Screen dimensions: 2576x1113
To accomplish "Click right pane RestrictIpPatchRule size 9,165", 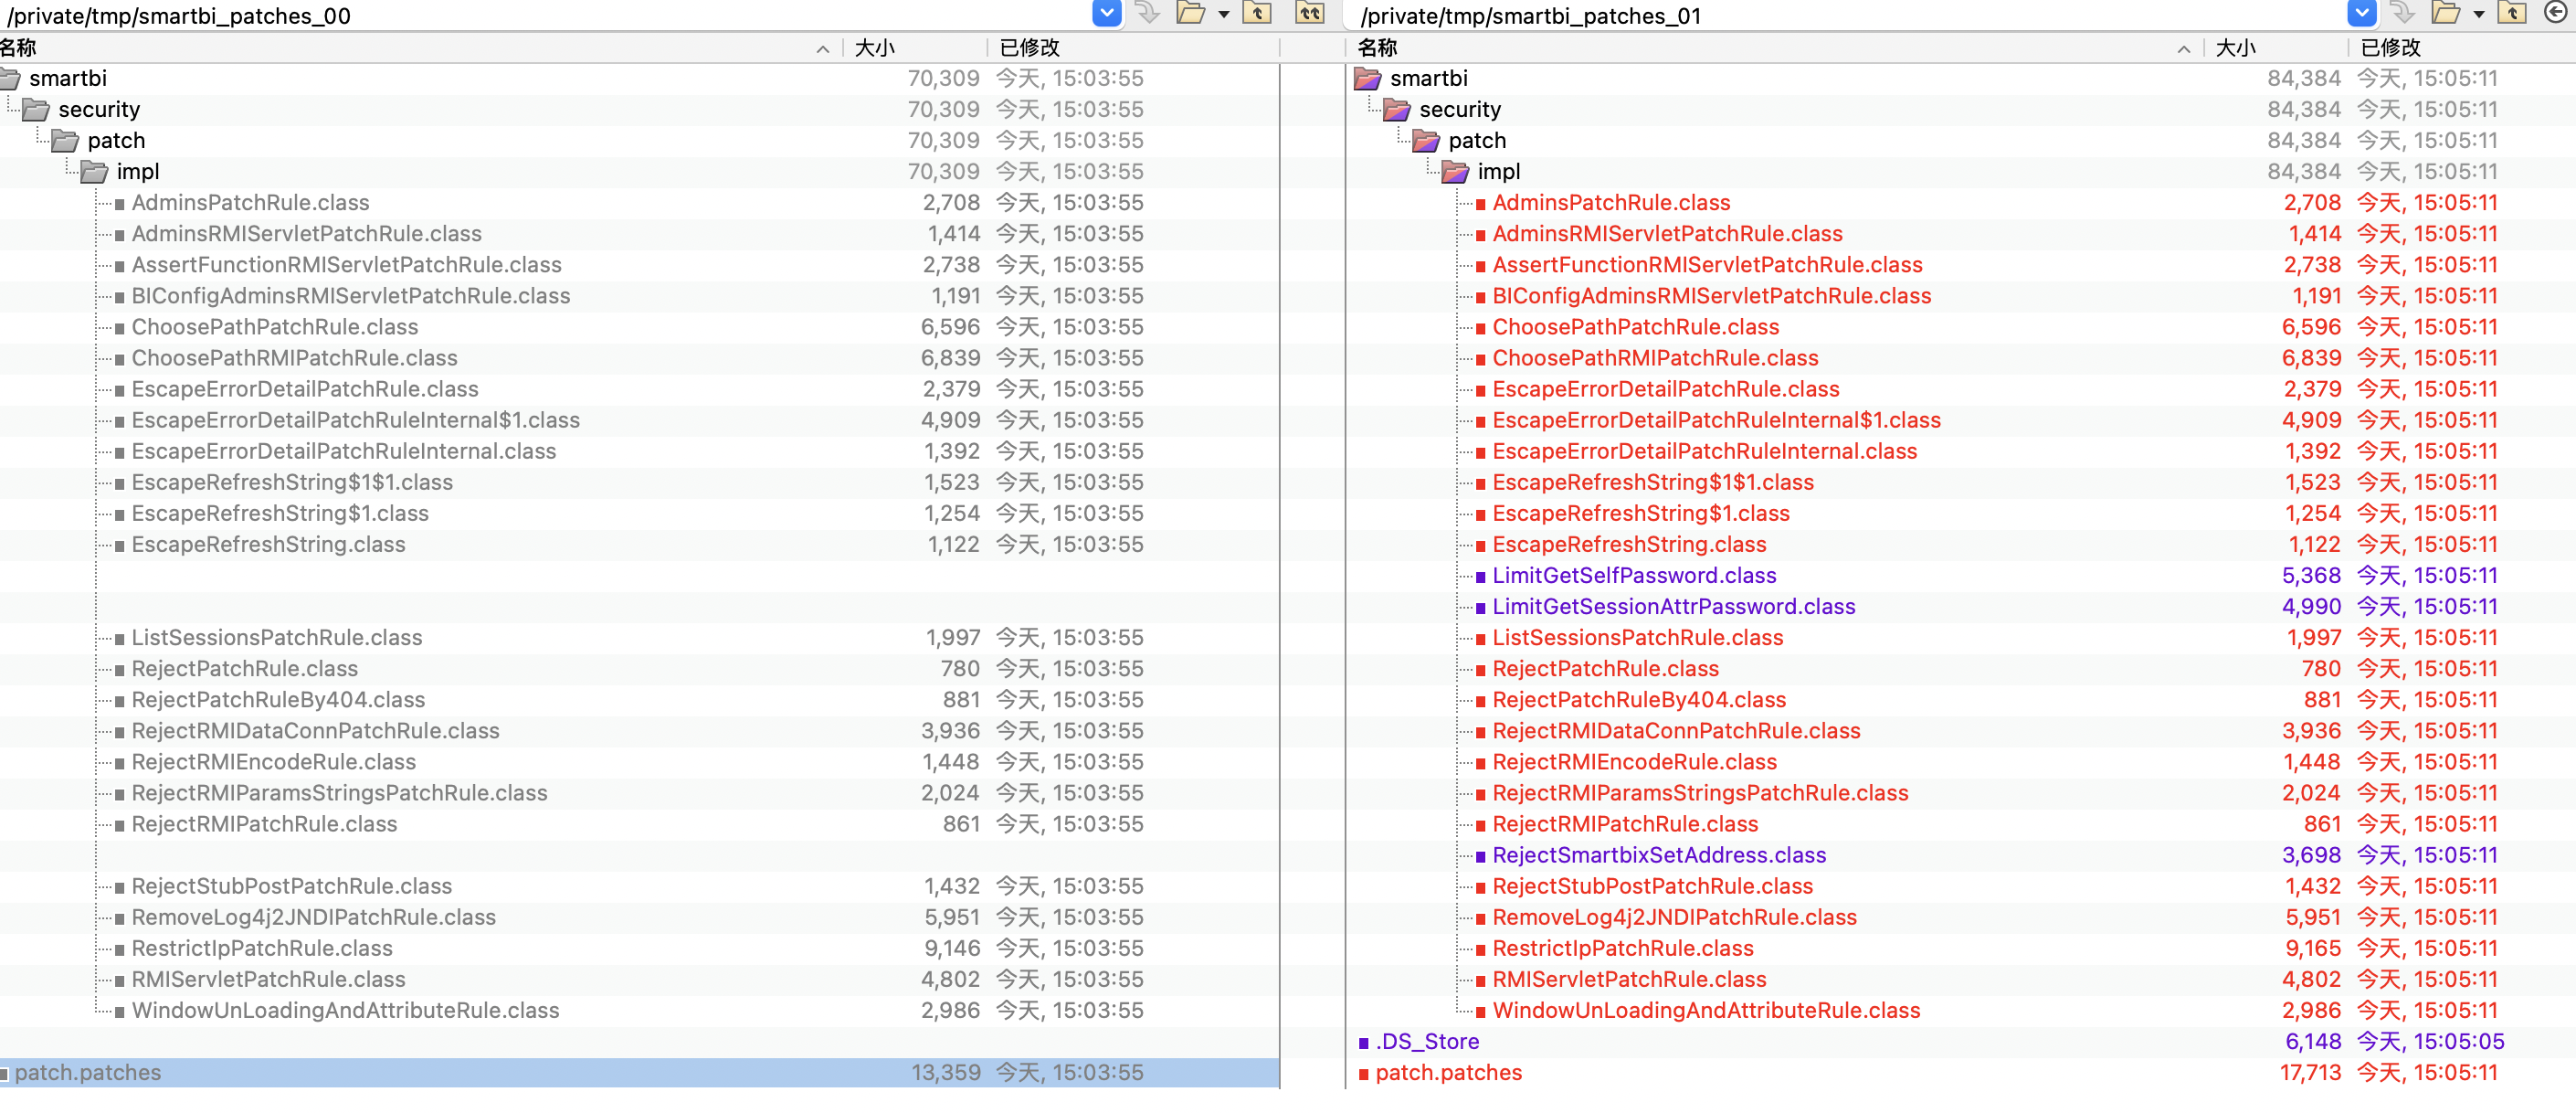I will 2312,948.
